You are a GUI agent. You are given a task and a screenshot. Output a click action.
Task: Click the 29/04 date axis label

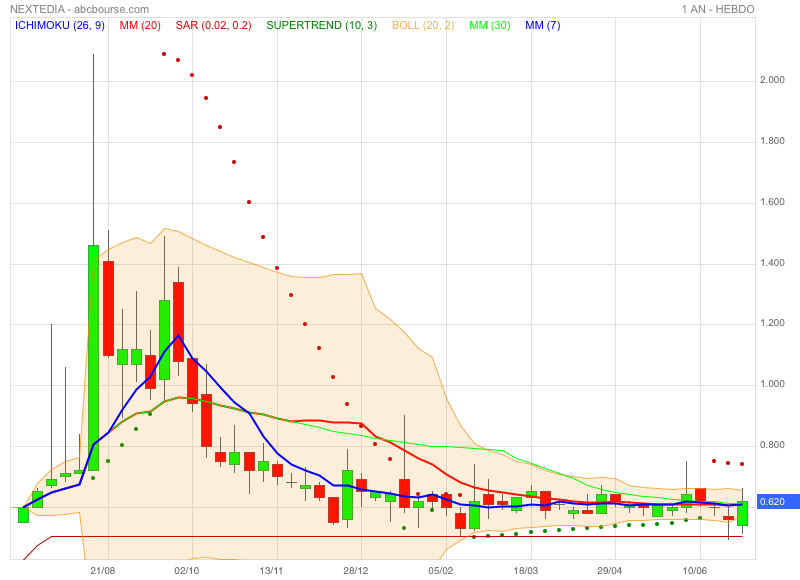610,570
